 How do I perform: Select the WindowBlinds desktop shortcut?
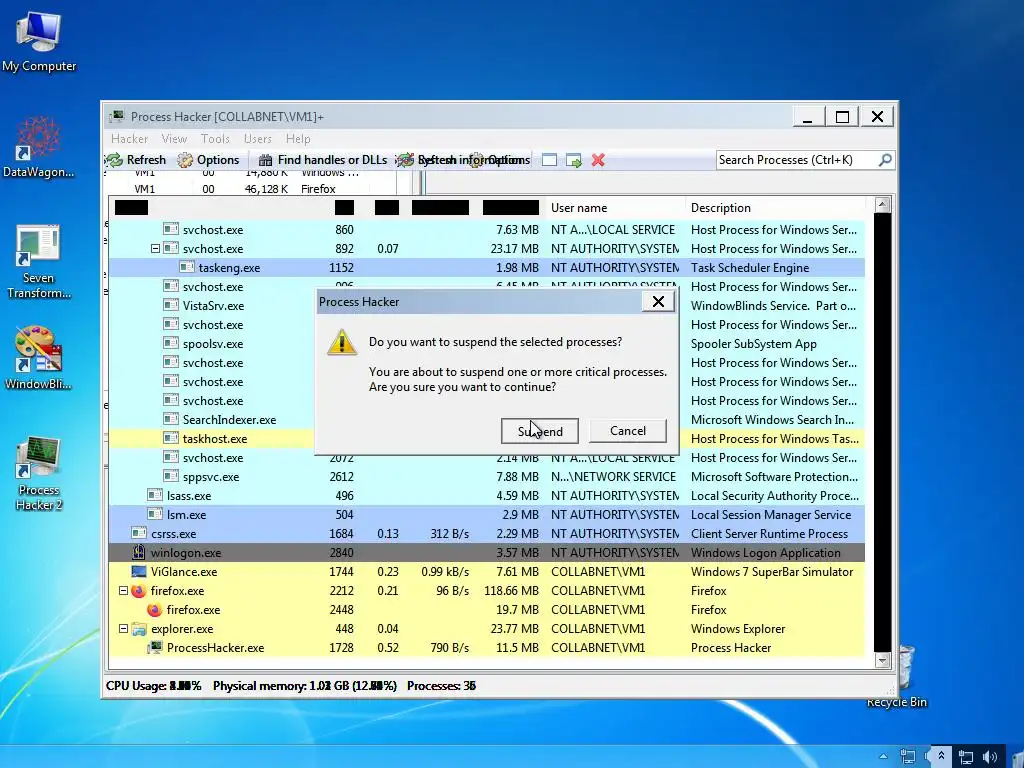[39, 358]
